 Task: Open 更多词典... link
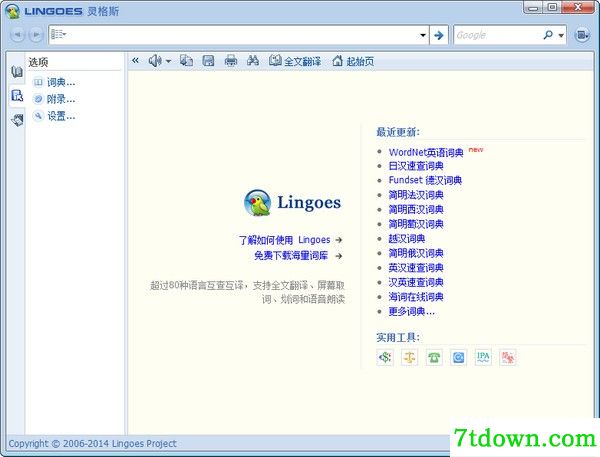(411, 312)
